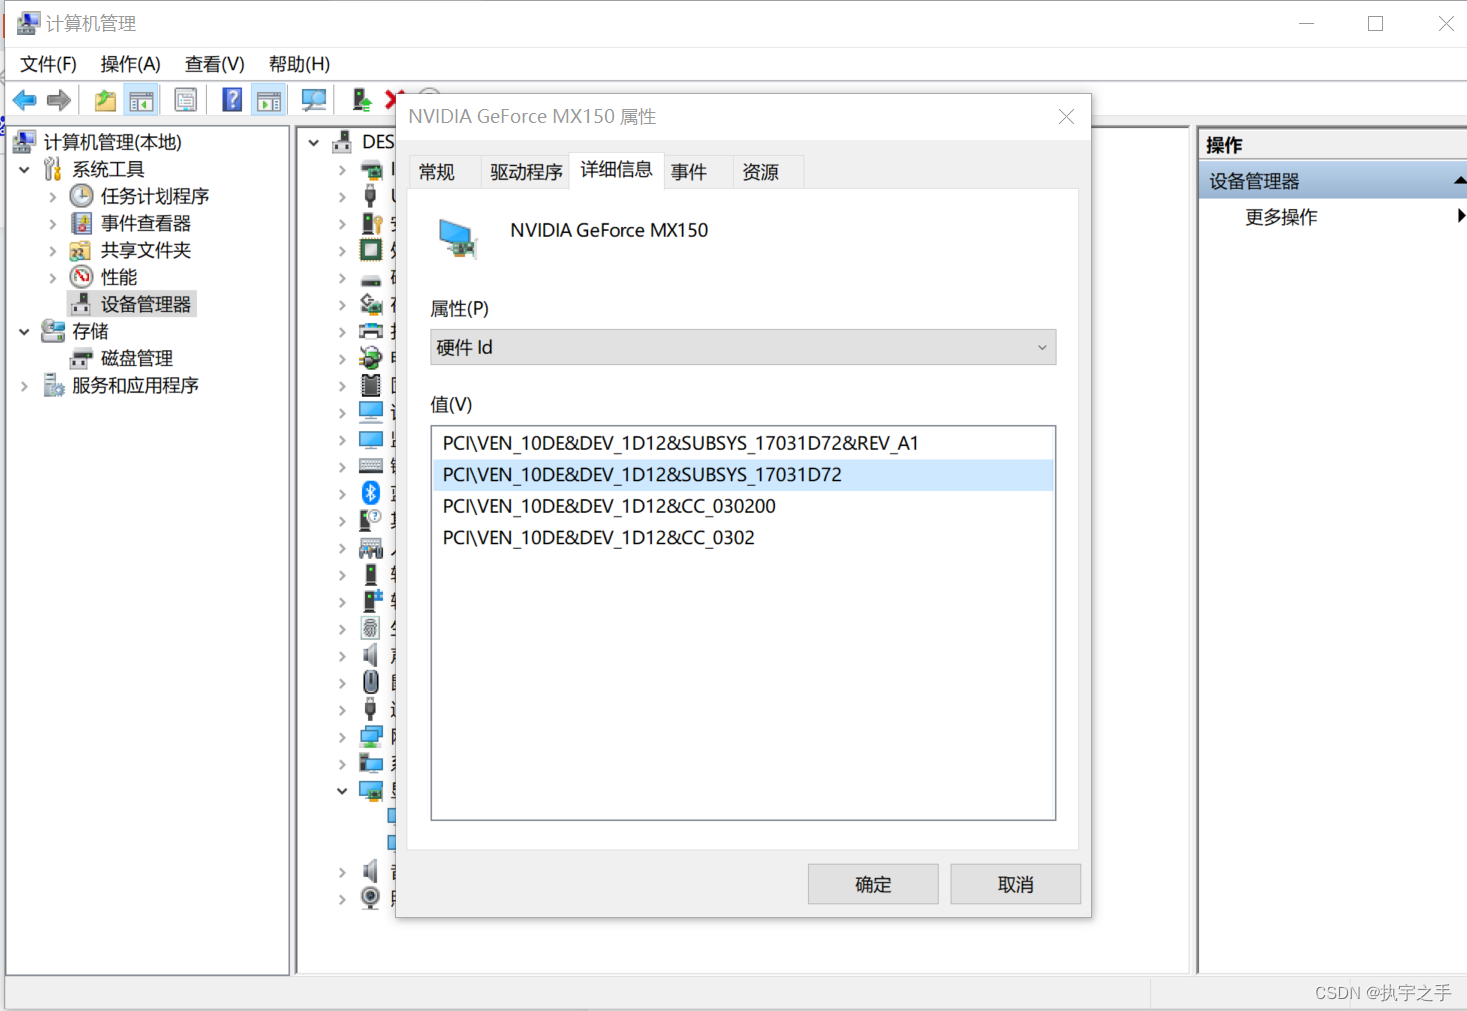1467x1011 pixels.
Task: Select hardware ID ending with REV_A1
Action: click(743, 443)
